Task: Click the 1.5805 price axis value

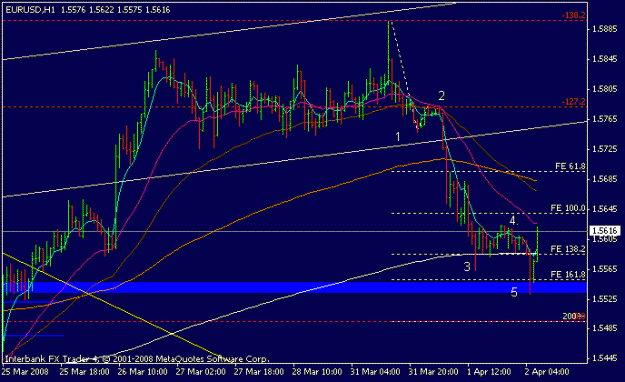Action: 605,89
